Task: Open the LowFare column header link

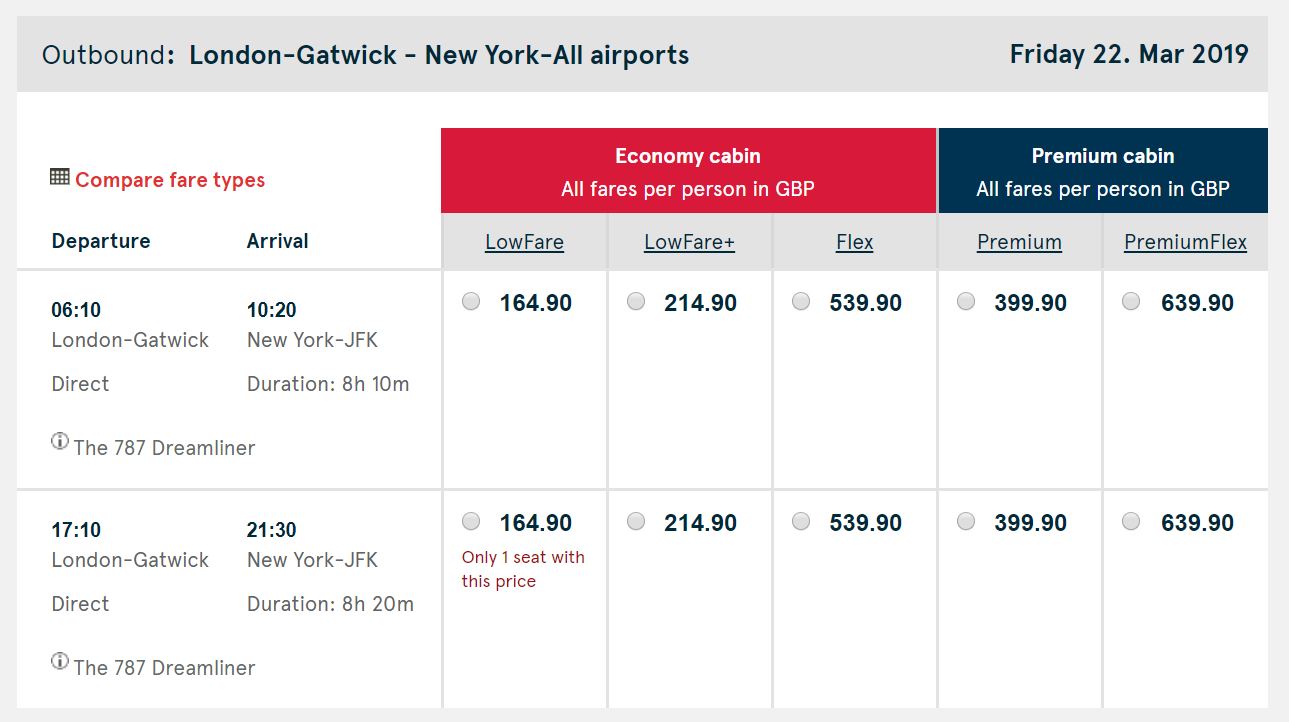Action: click(x=524, y=242)
